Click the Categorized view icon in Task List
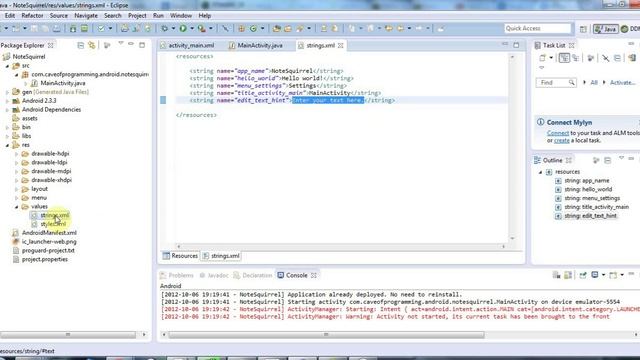The image size is (640, 360). 564,58
